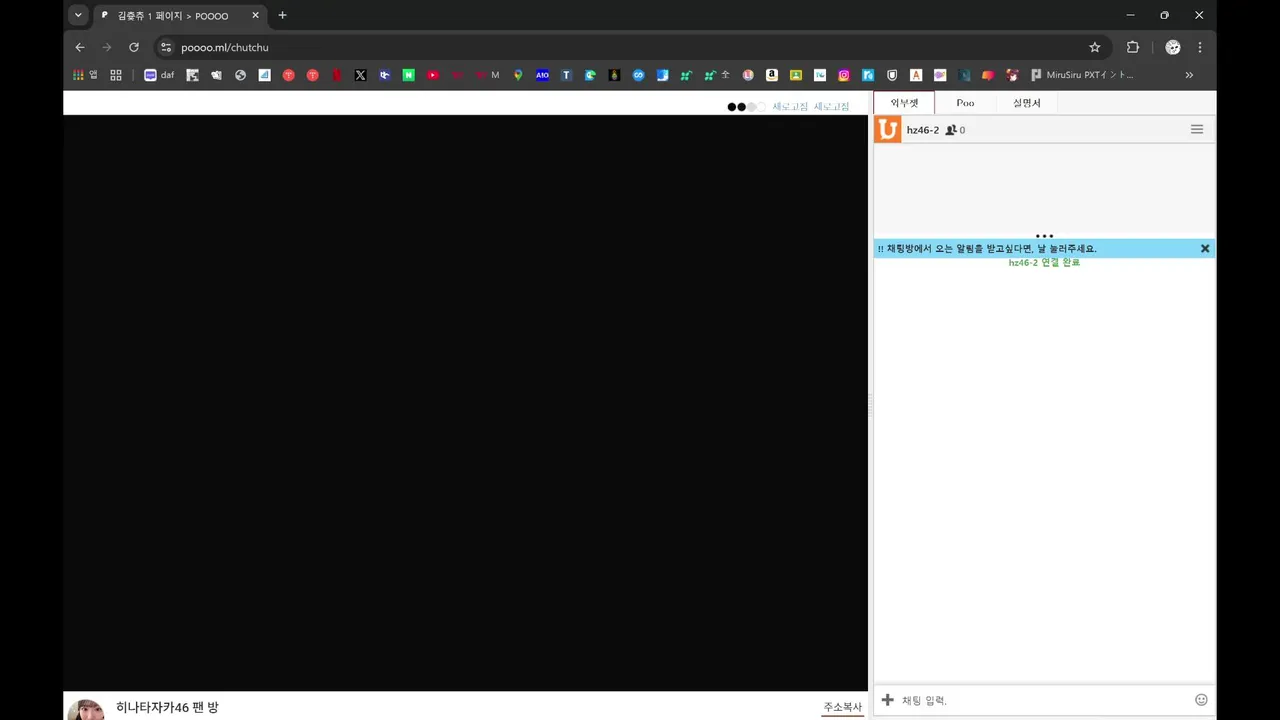Open the tab search dropdown arrow
The image size is (1280, 720).
(78, 15)
